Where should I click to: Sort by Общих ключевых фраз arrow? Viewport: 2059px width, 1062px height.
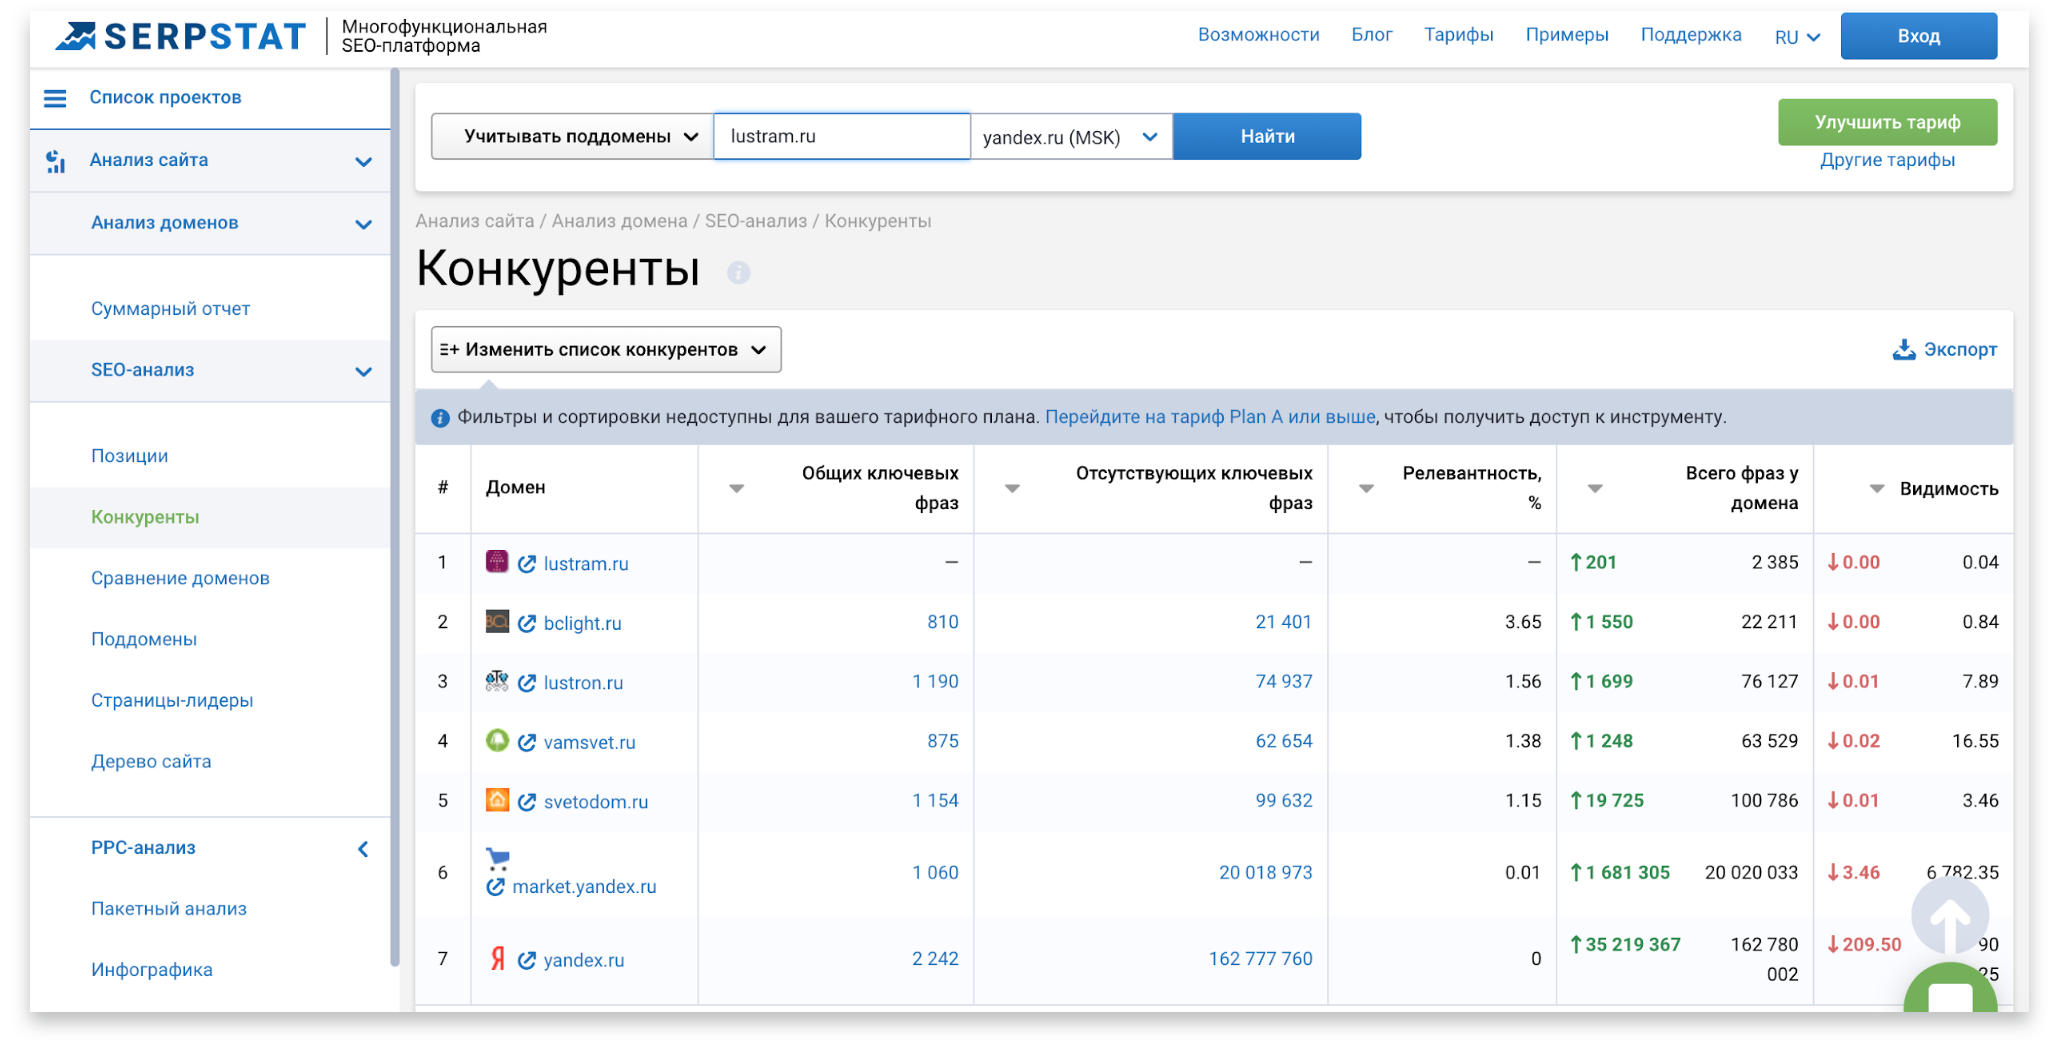coord(736,489)
